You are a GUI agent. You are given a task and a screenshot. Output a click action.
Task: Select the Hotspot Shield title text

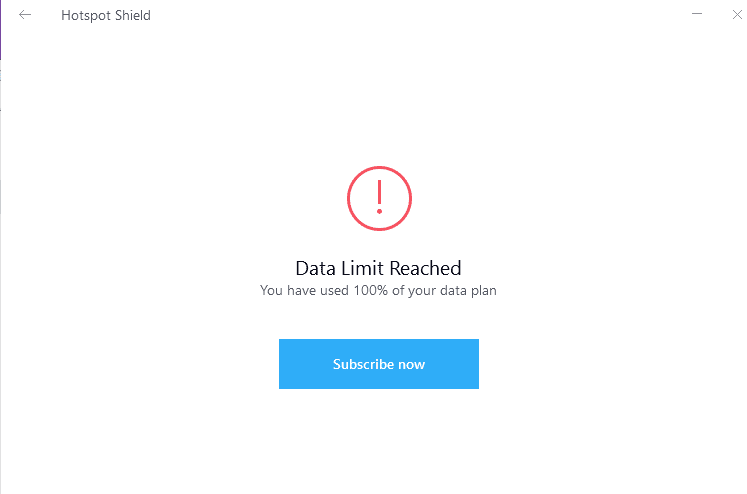click(106, 15)
